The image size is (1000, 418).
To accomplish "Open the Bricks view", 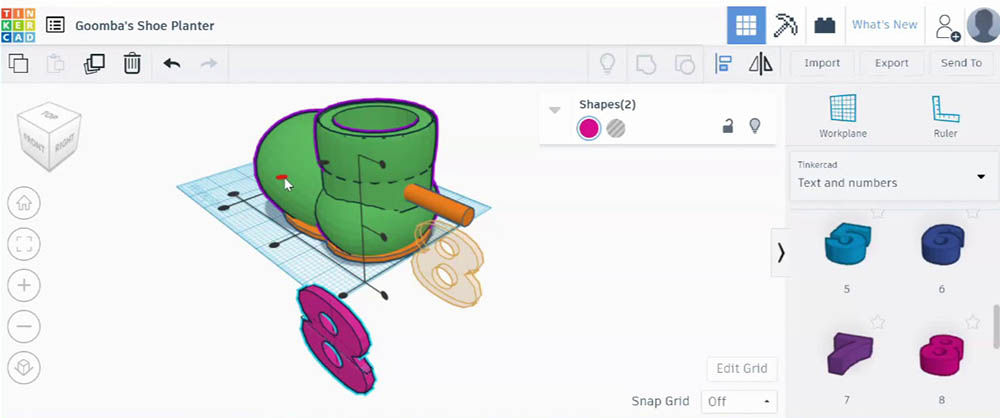I will tap(825, 25).
